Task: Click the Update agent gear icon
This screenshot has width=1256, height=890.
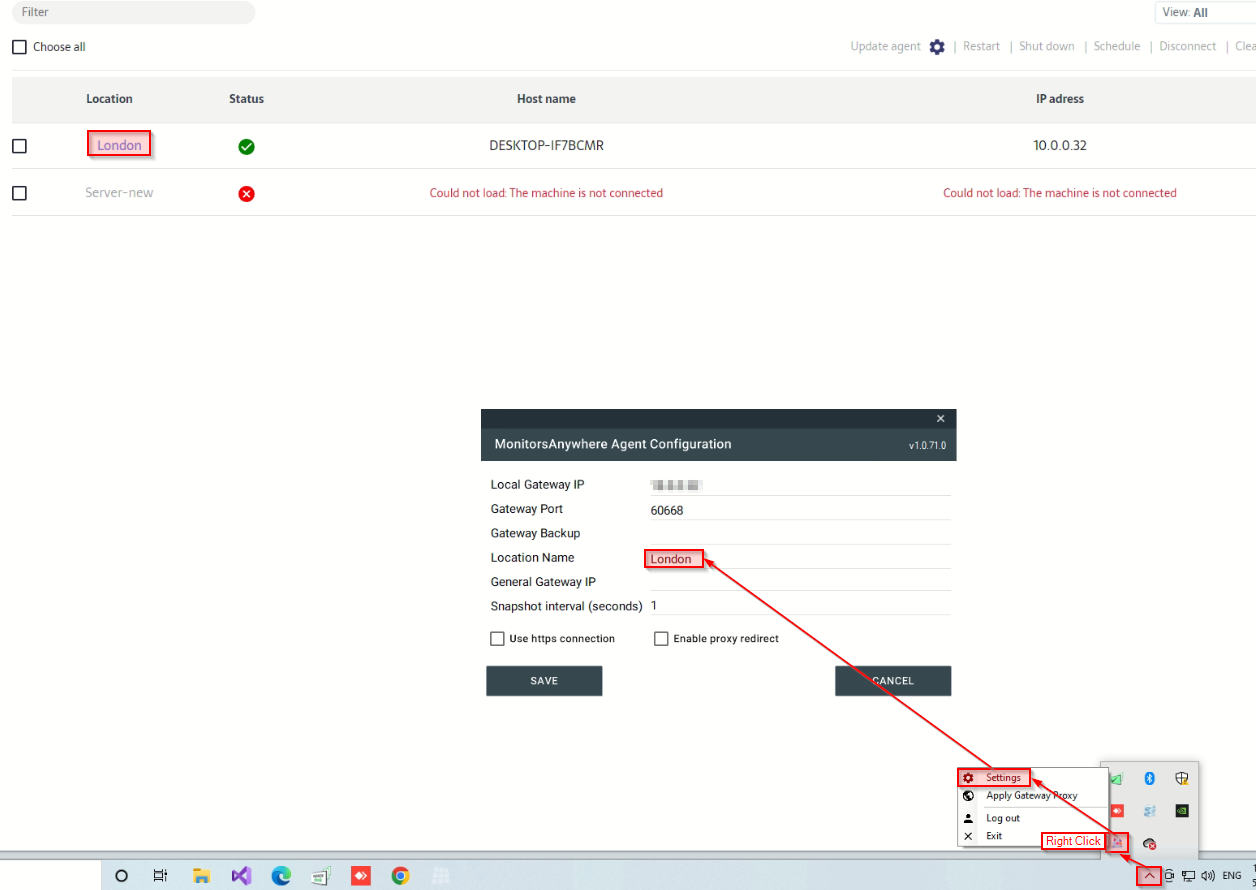Action: (x=936, y=47)
